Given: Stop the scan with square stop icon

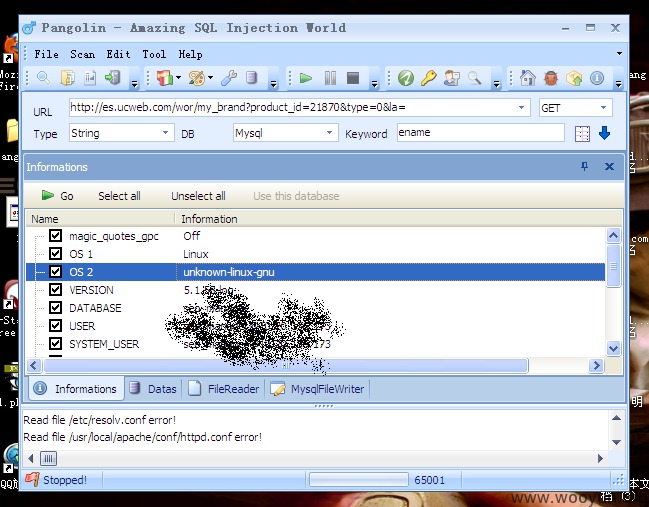Looking at the screenshot, I should [353, 78].
